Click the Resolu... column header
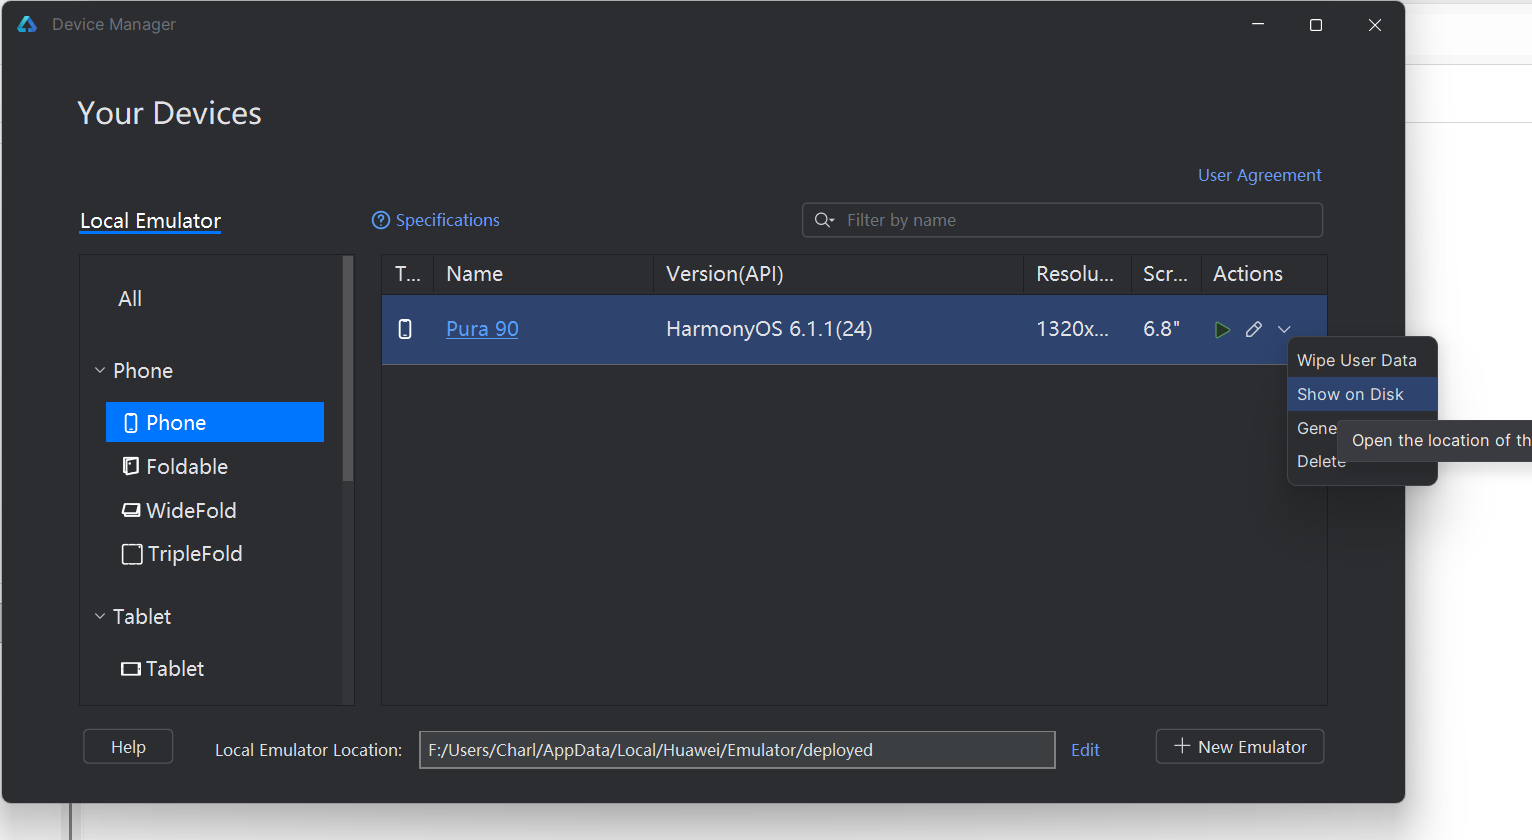 pyautogui.click(x=1077, y=274)
